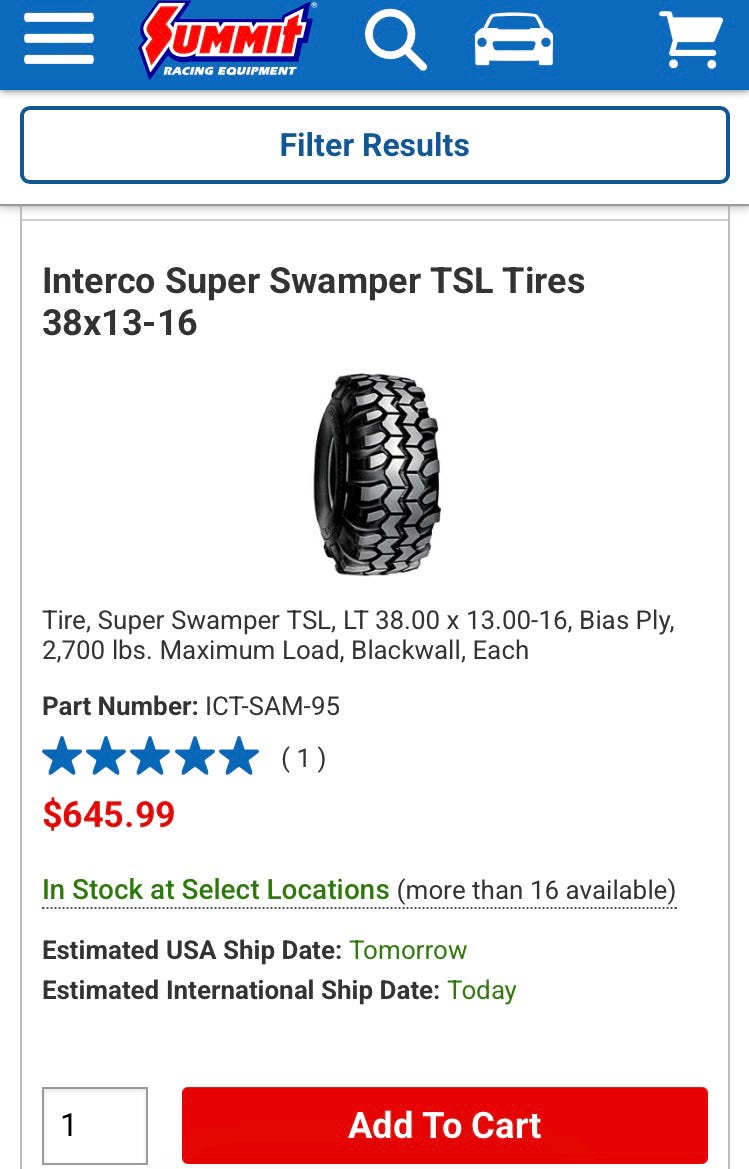Screen dimensions: 749x1169
Task: Select part number ICT-SAM-95 text
Action: click(273, 706)
